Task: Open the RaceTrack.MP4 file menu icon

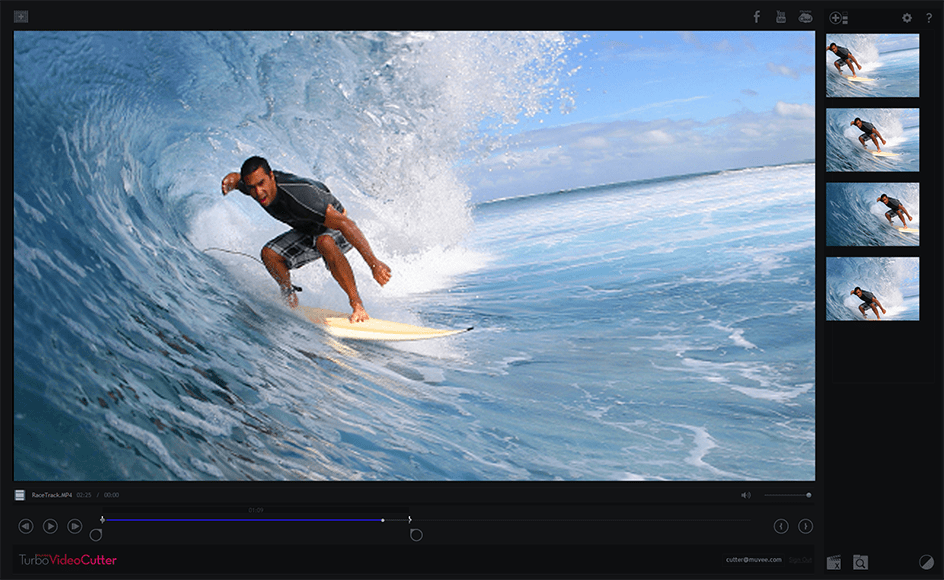Action: click(x=18, y=493)
